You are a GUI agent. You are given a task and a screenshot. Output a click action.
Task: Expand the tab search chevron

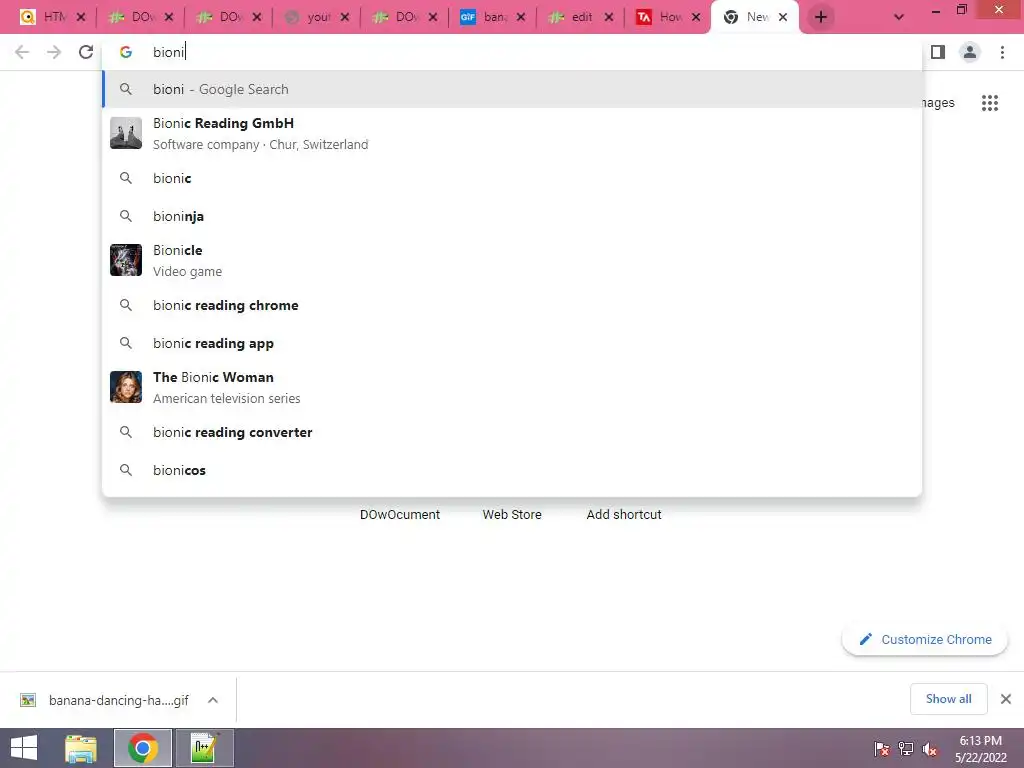pos(899,17)
